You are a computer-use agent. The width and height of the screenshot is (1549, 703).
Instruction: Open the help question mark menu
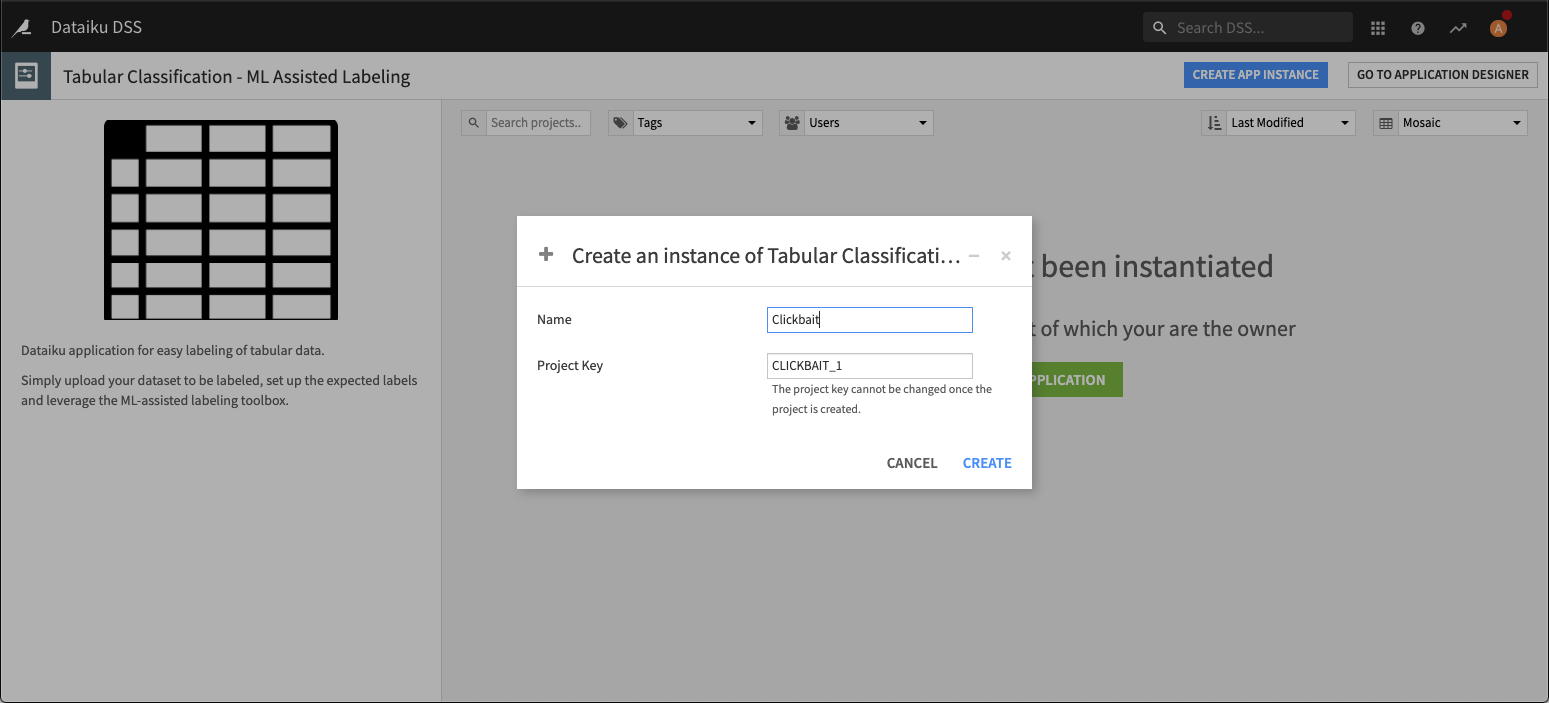(1418, 28)
